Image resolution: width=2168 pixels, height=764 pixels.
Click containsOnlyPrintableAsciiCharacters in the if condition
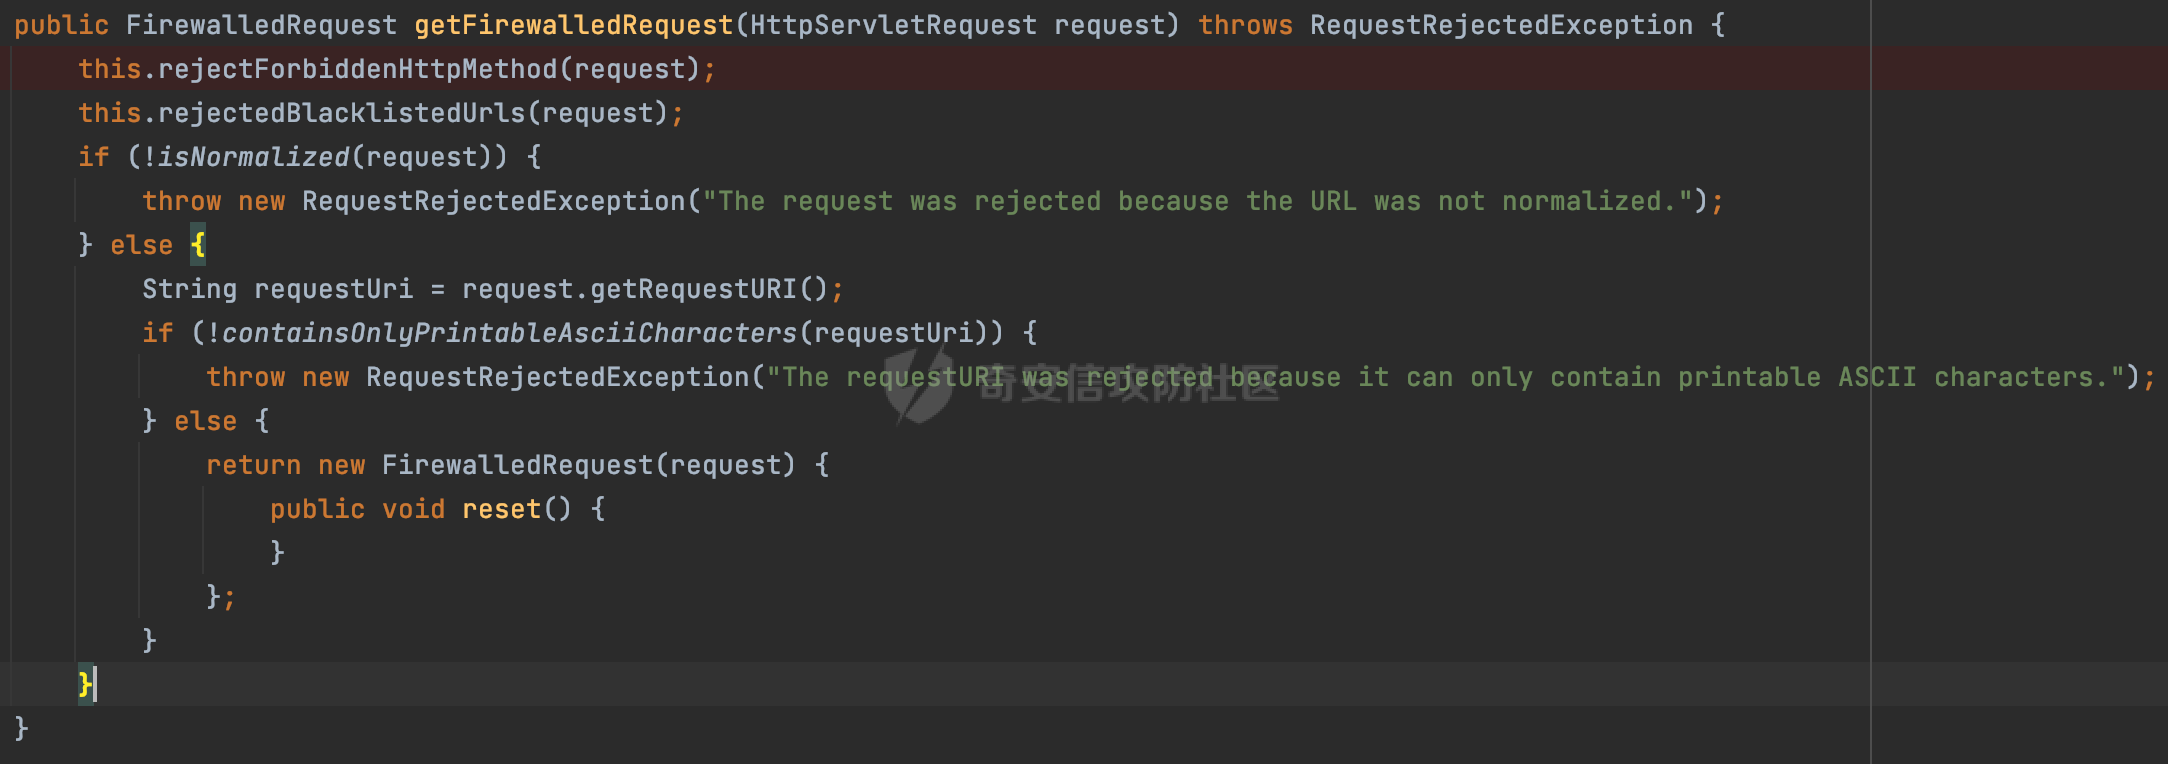tap(509, 333)
